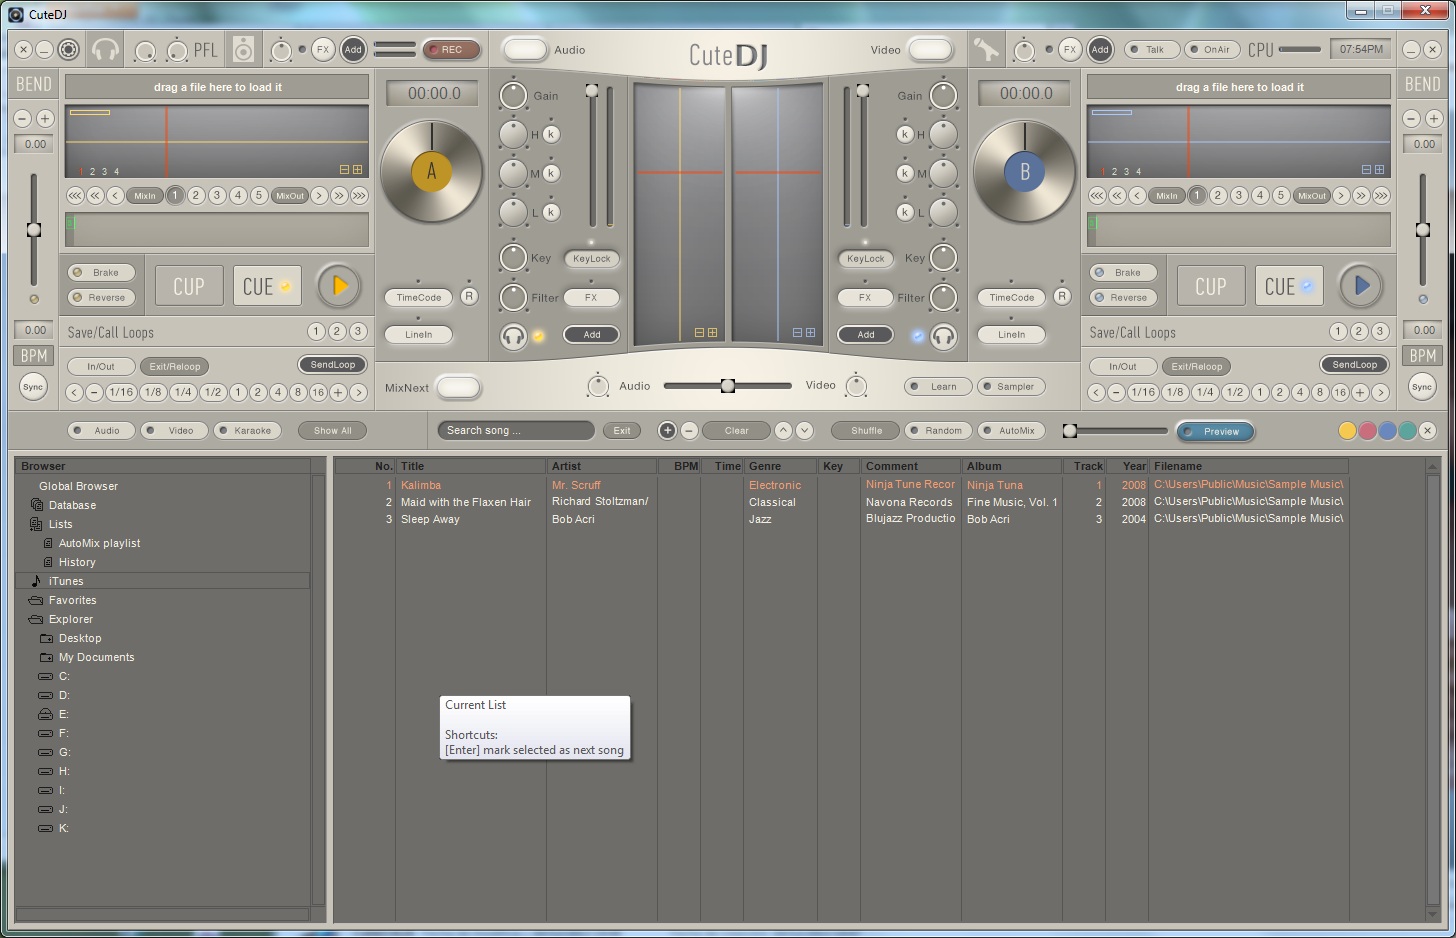
Task: Select AutoMix playlist in the browser
Action: click(99, 543)
